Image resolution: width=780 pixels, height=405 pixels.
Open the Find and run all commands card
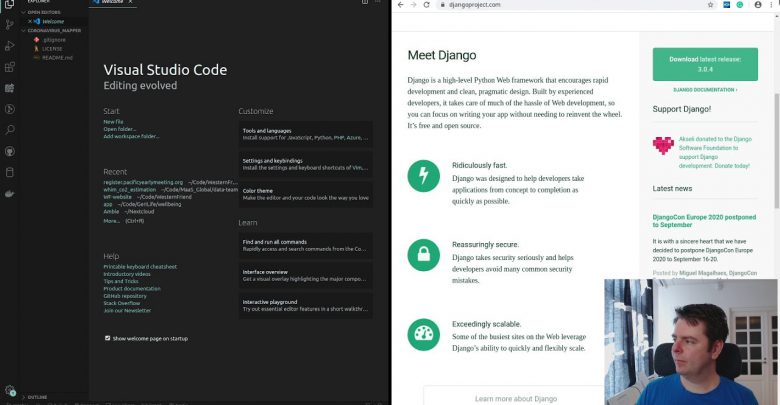[x=305, y=245]
